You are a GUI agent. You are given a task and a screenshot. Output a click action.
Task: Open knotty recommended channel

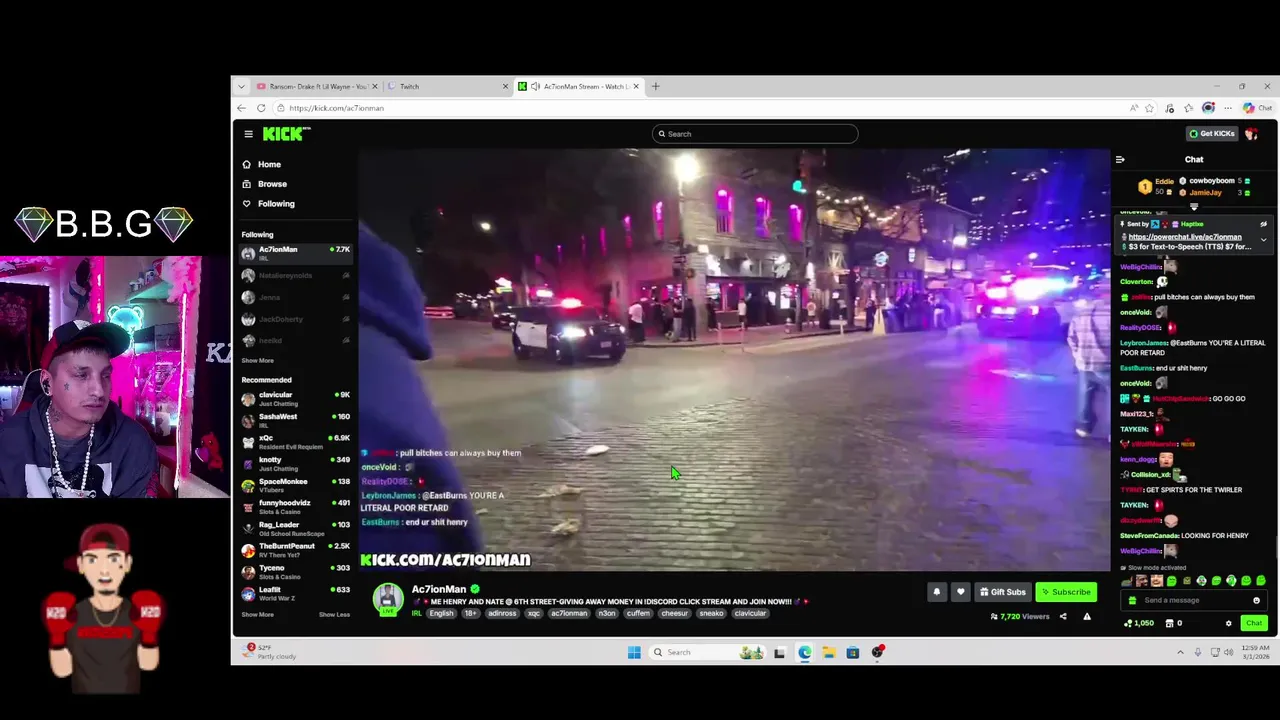coord(295,464)
